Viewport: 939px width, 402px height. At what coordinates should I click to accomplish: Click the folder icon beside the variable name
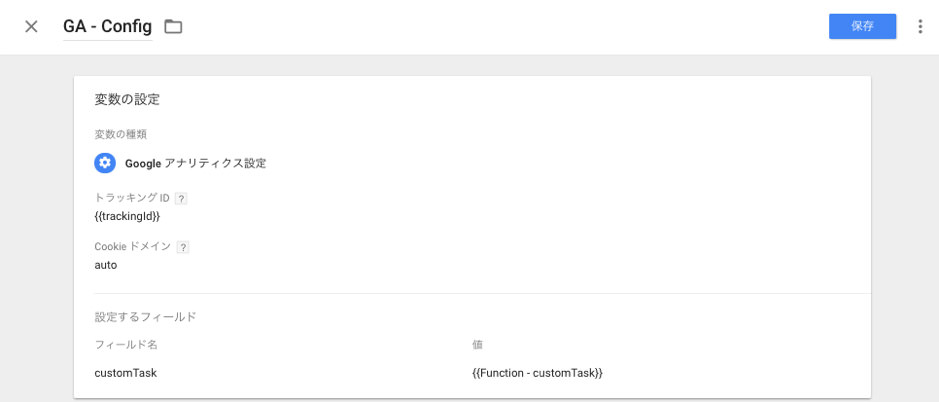pos(173,26)
